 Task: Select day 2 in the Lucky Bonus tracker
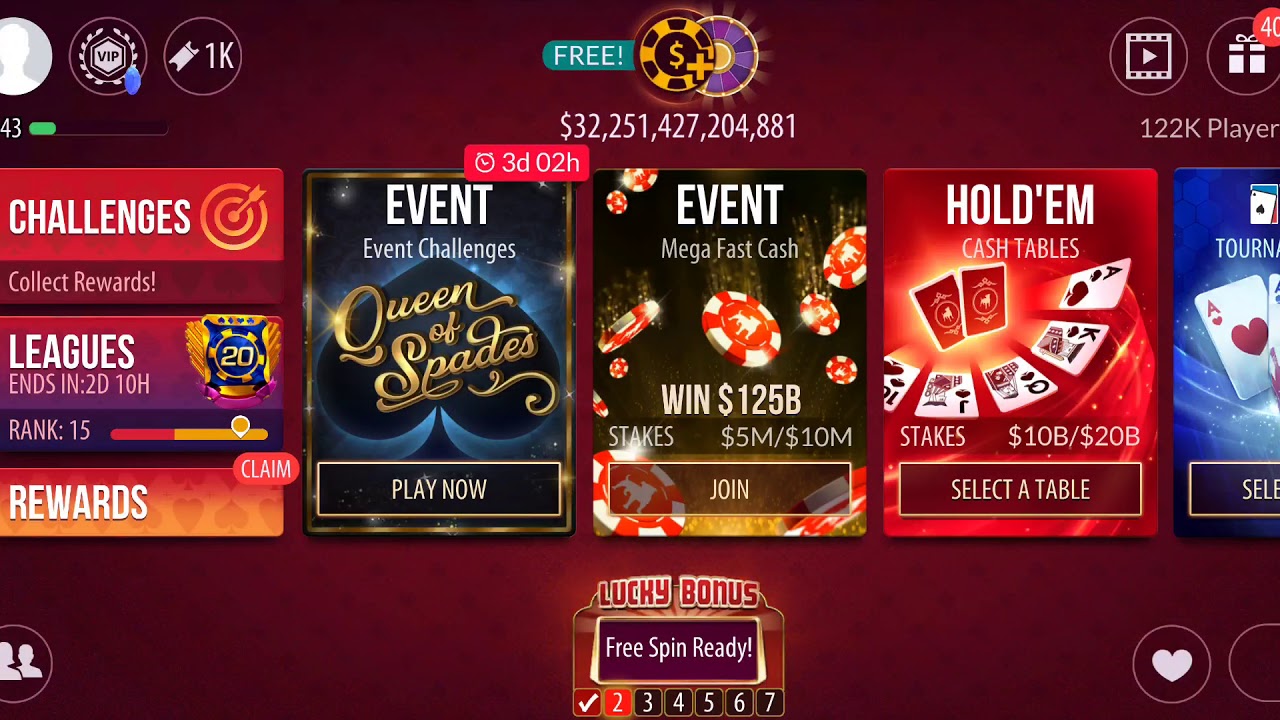click(617, 703)
